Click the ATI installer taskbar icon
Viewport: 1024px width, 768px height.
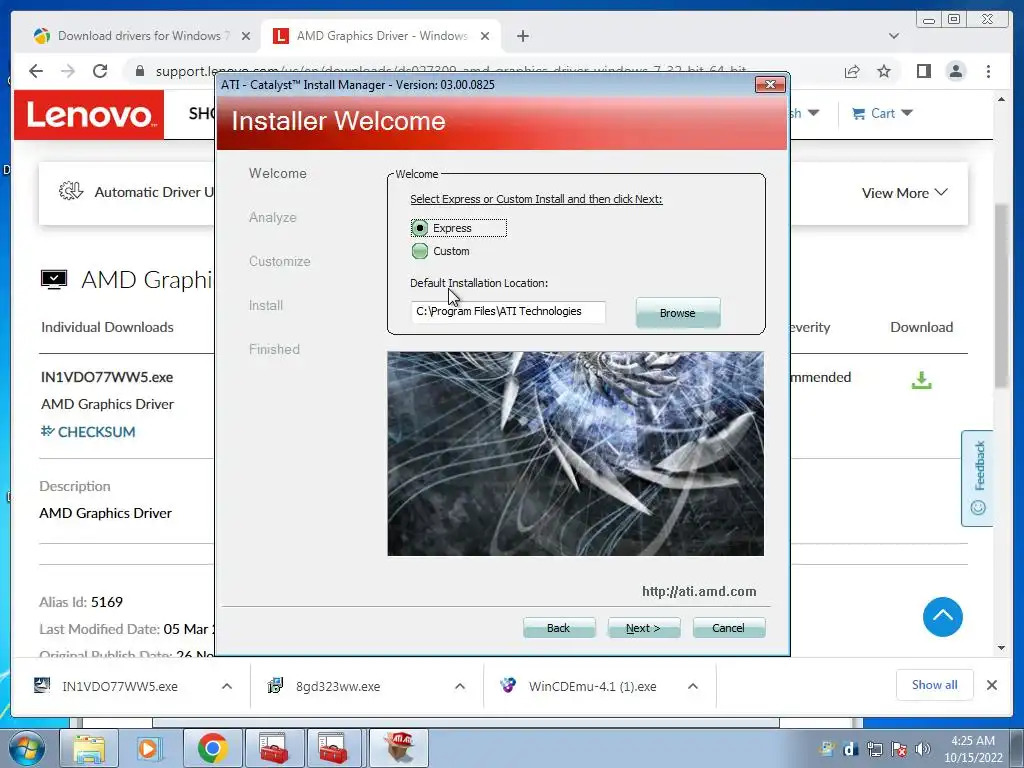click(398, 748)
